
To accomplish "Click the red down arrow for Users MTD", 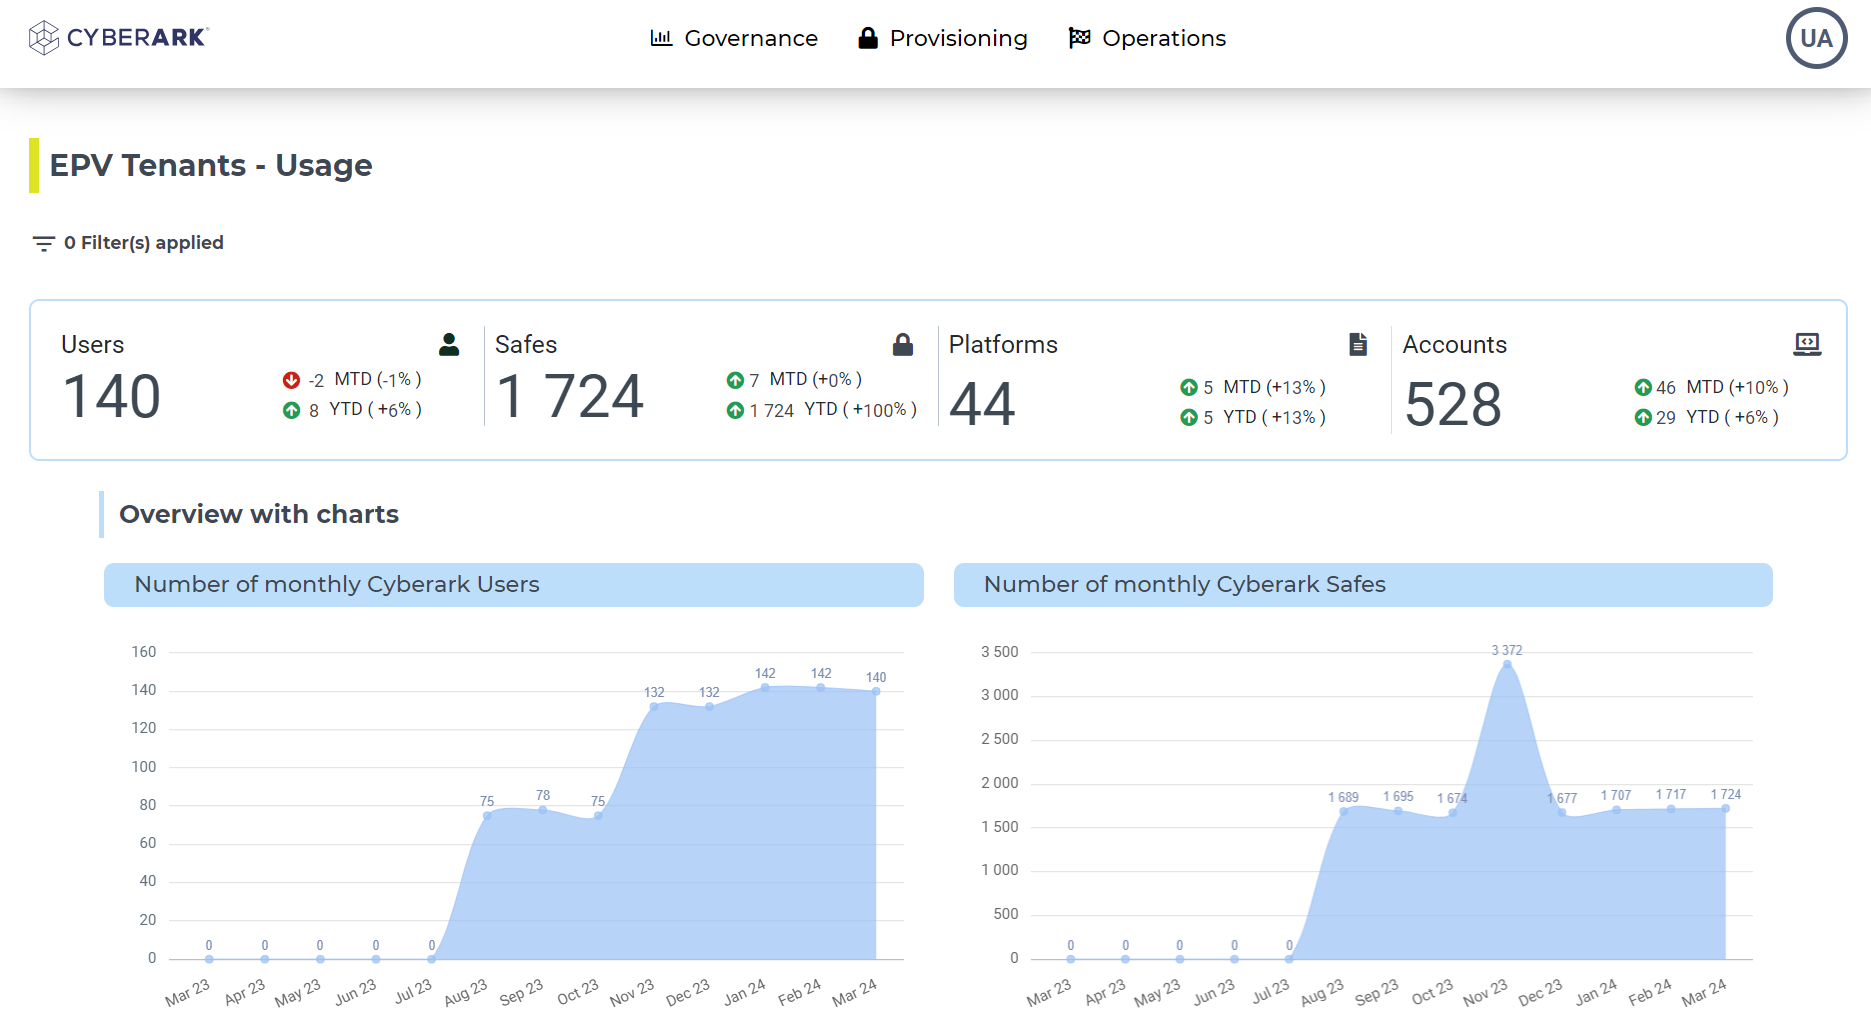I will tap(291, 380).
